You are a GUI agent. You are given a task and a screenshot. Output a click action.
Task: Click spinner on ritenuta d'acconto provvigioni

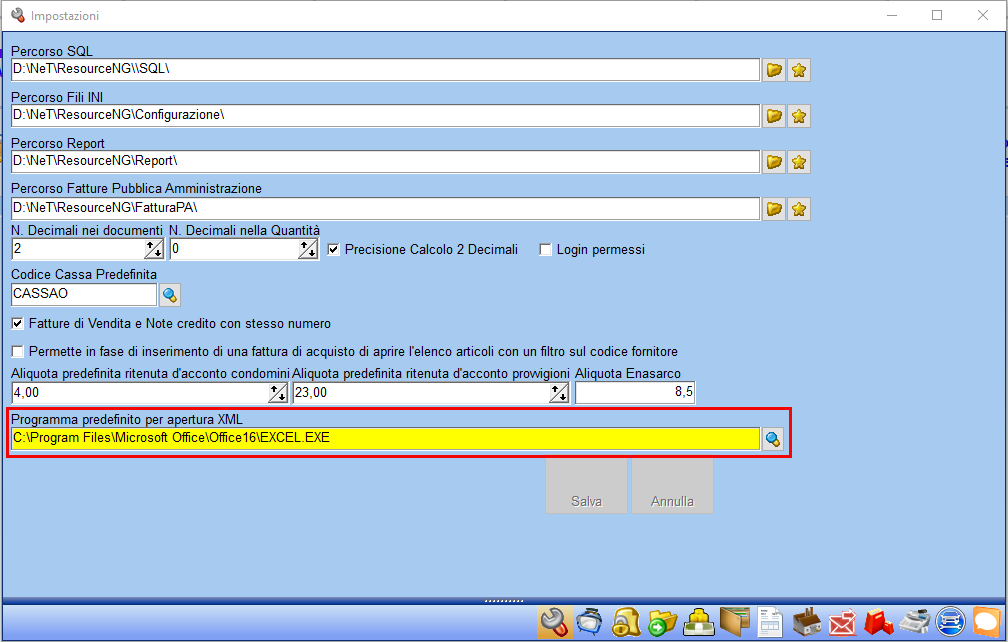point(559,393)
